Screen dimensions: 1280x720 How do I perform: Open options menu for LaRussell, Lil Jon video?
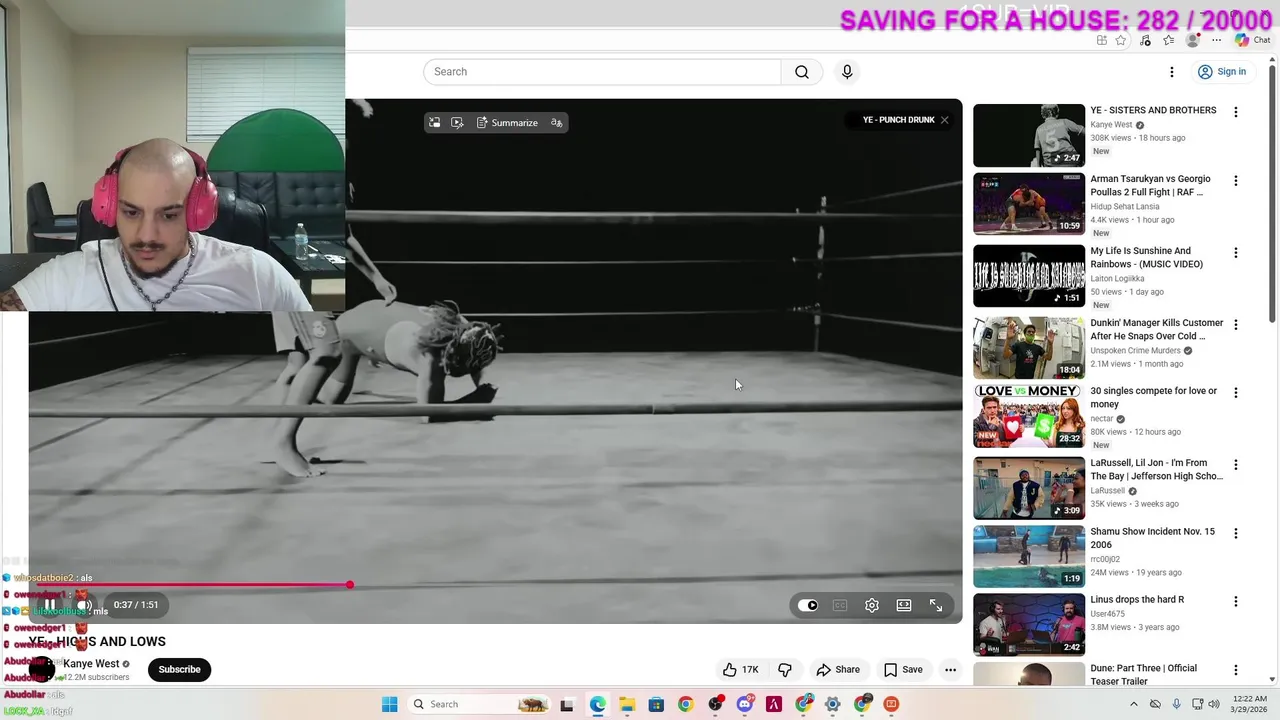click(1236, 465)
